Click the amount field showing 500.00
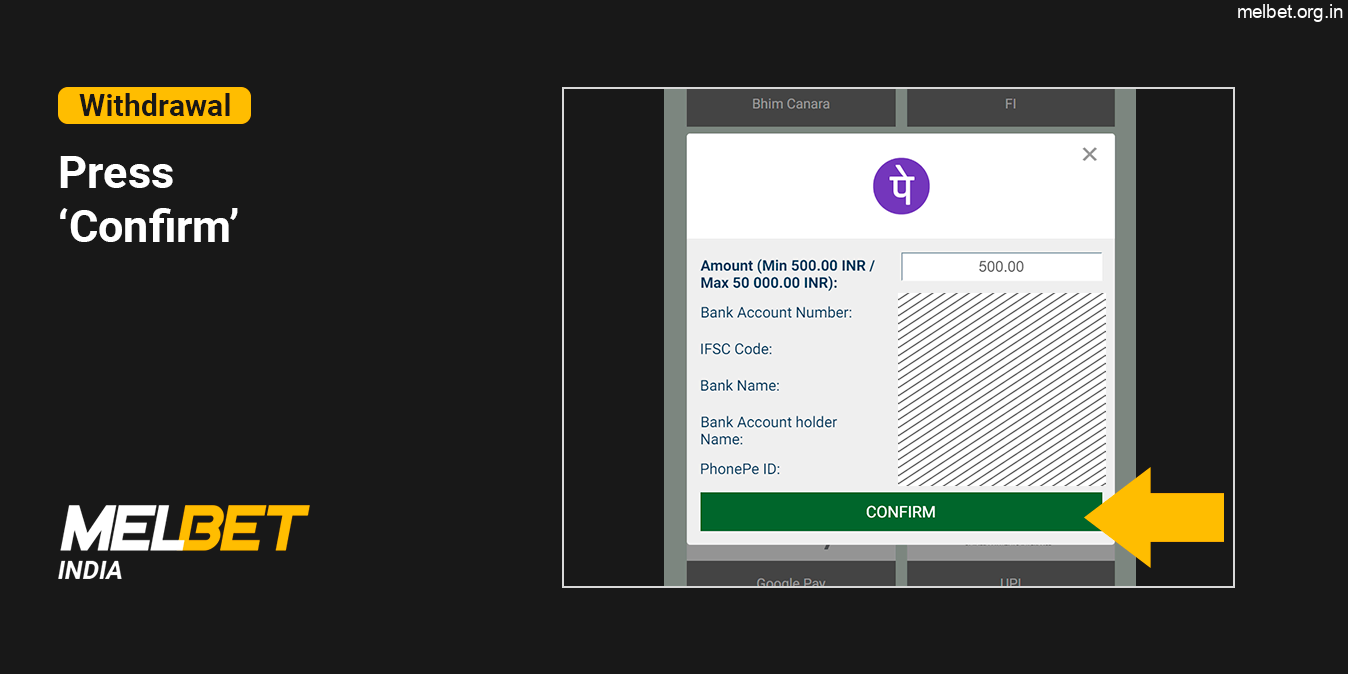1348x674 pixels. tap(1001, 266)
